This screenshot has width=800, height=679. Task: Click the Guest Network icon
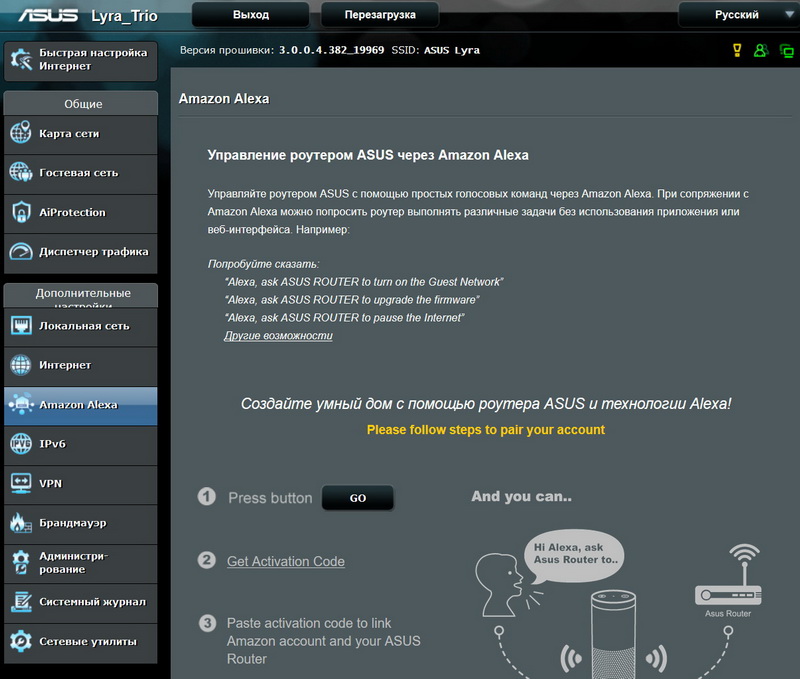(x=21, y=173)
